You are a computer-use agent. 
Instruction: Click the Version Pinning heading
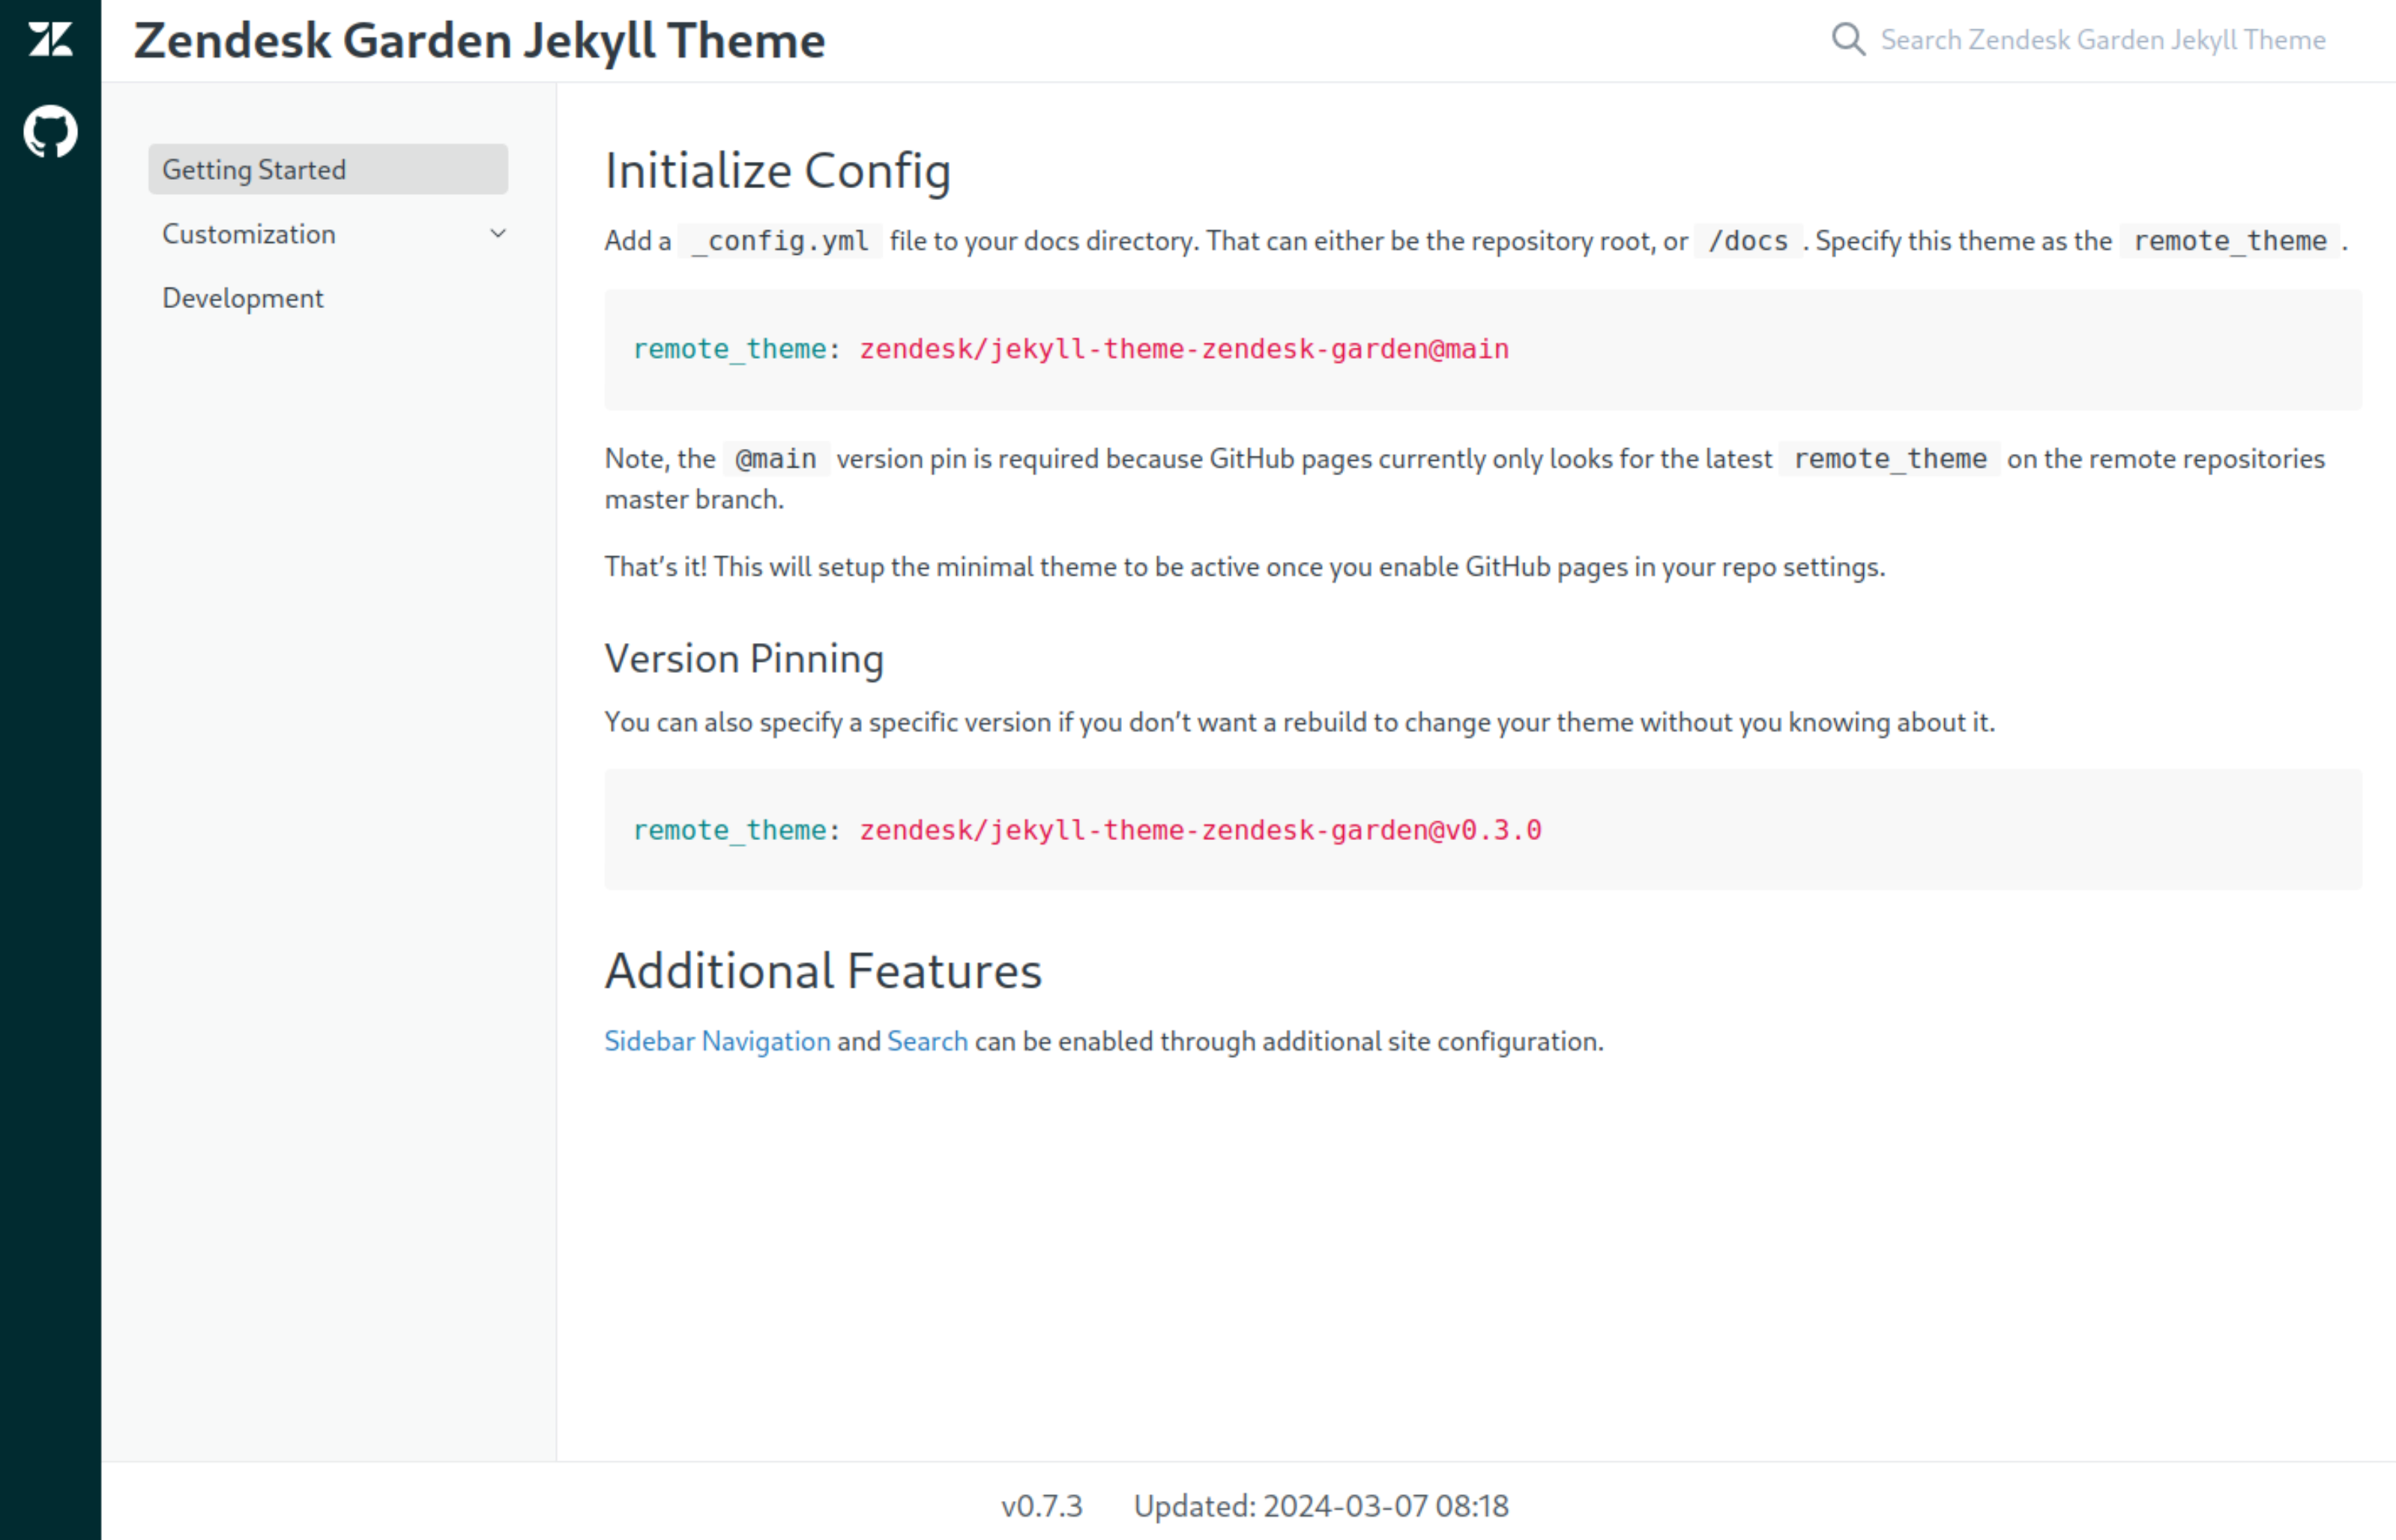click(744, 658)
